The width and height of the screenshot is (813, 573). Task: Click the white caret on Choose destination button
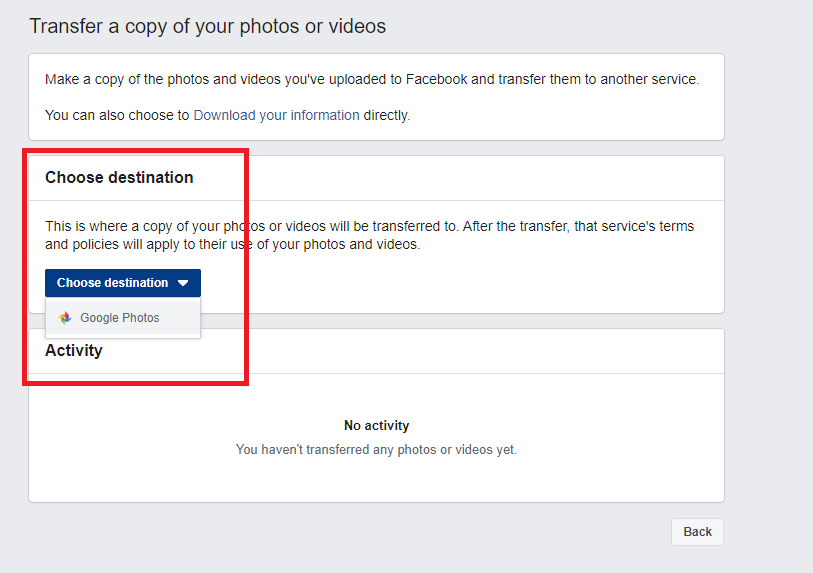183,283
